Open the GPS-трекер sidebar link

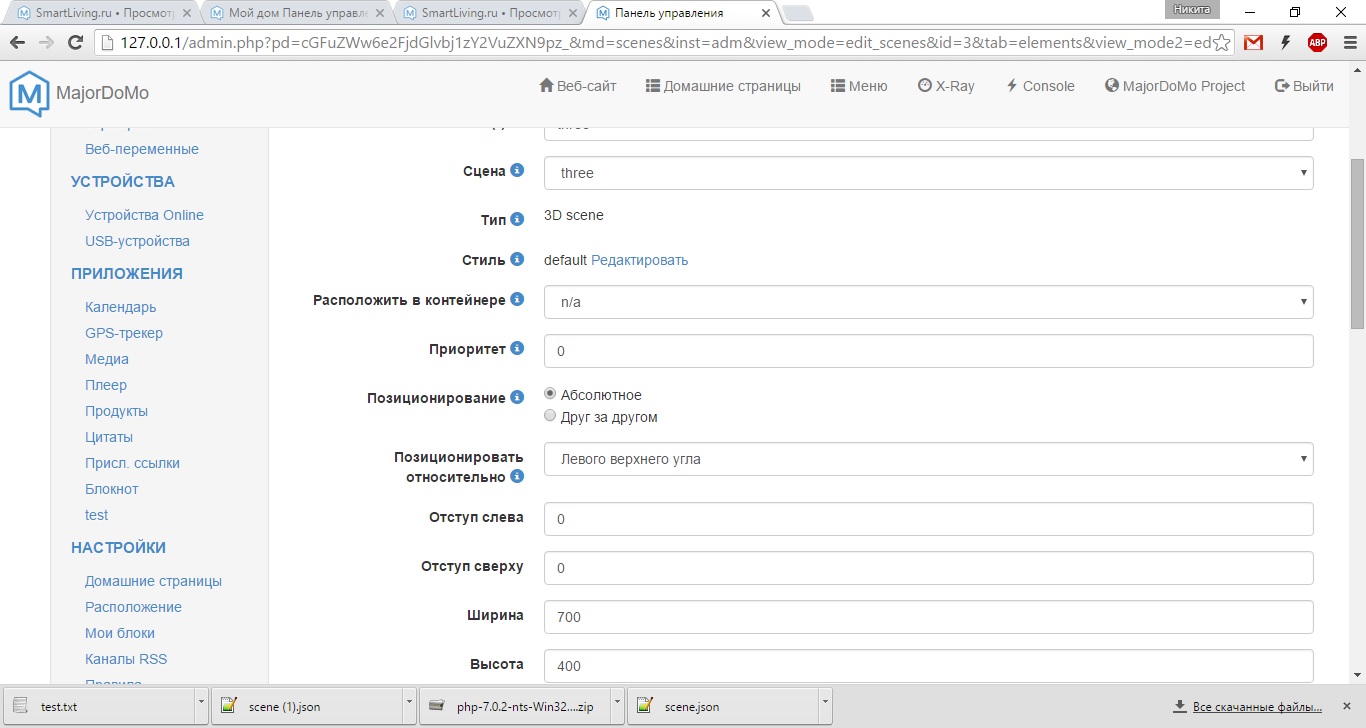(124, 333)
